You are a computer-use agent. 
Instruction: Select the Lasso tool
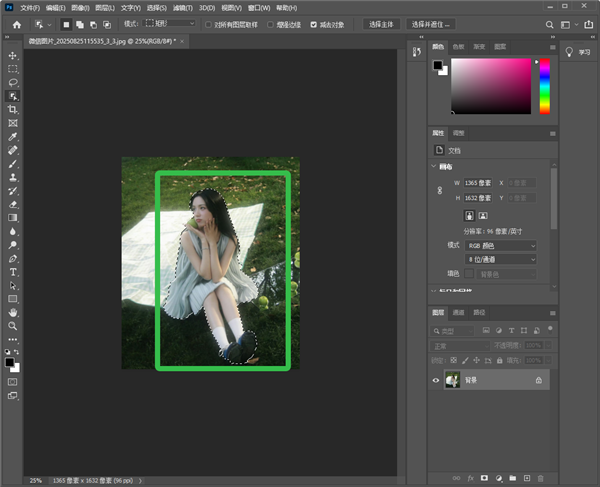13,82
